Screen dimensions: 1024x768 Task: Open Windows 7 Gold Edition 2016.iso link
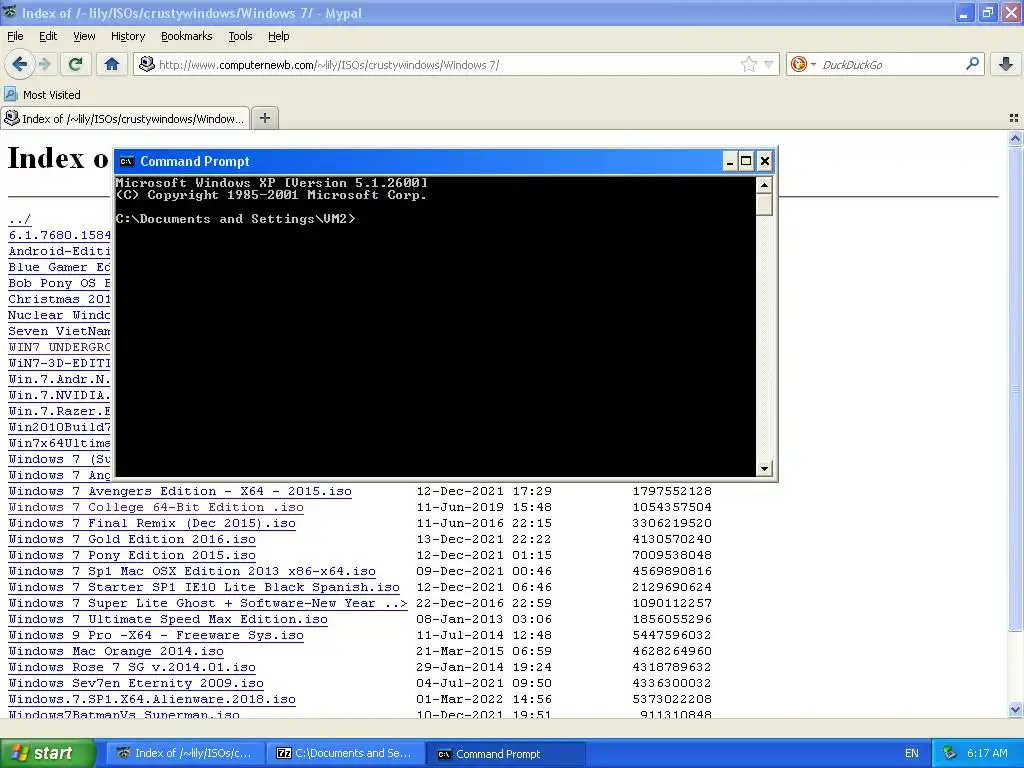click(x=132, y=539)
